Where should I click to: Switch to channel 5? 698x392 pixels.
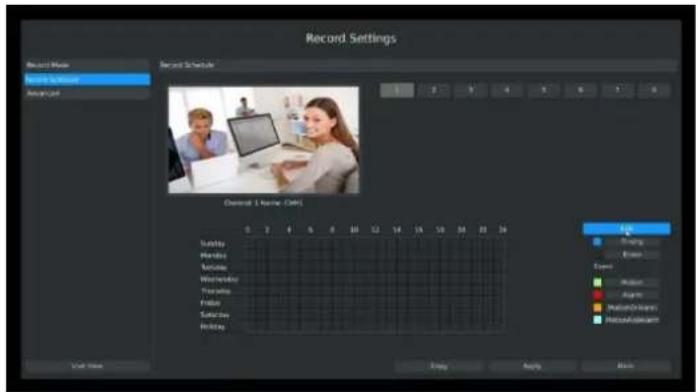544,90
